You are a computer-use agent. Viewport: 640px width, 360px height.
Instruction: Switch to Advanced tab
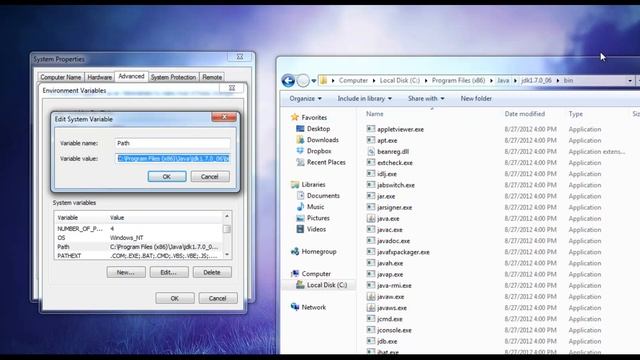point(131,76)
